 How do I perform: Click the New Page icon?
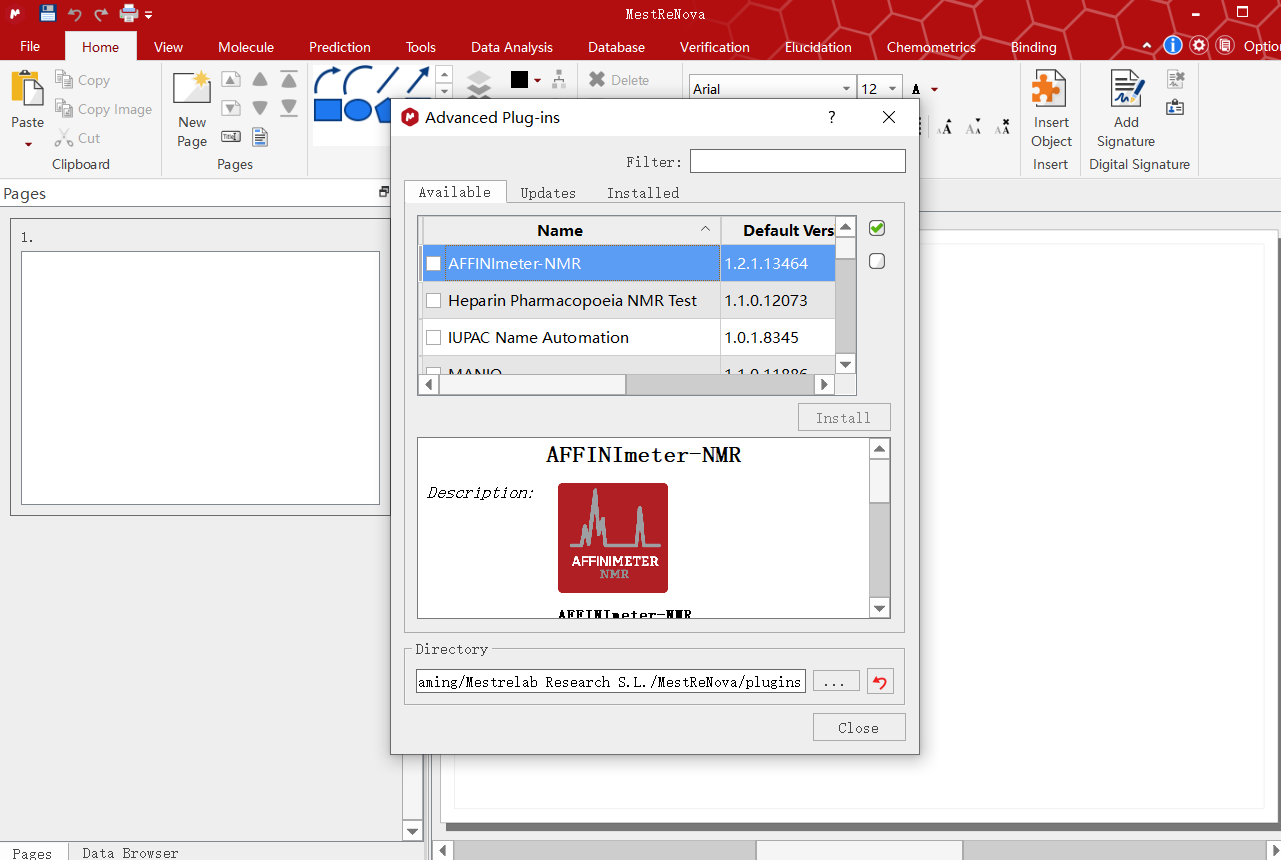click(192, 88)
